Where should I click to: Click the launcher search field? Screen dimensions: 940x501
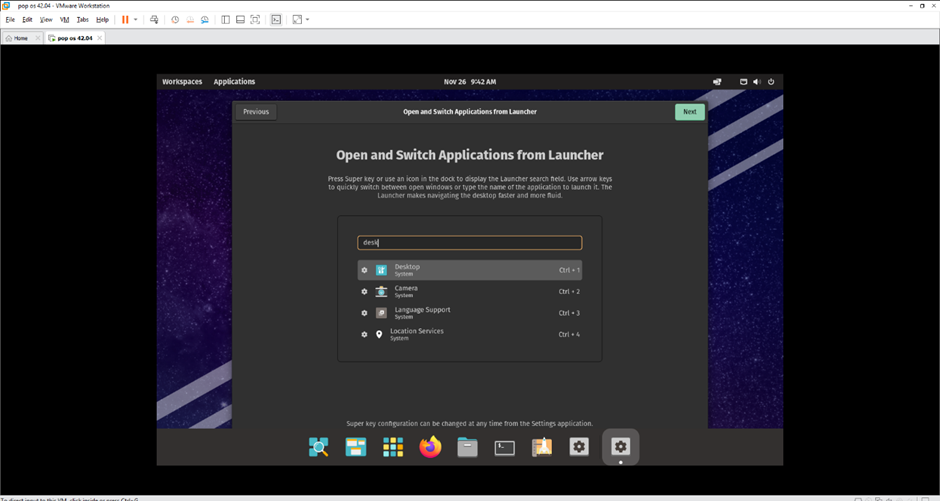tap(469, 242)
